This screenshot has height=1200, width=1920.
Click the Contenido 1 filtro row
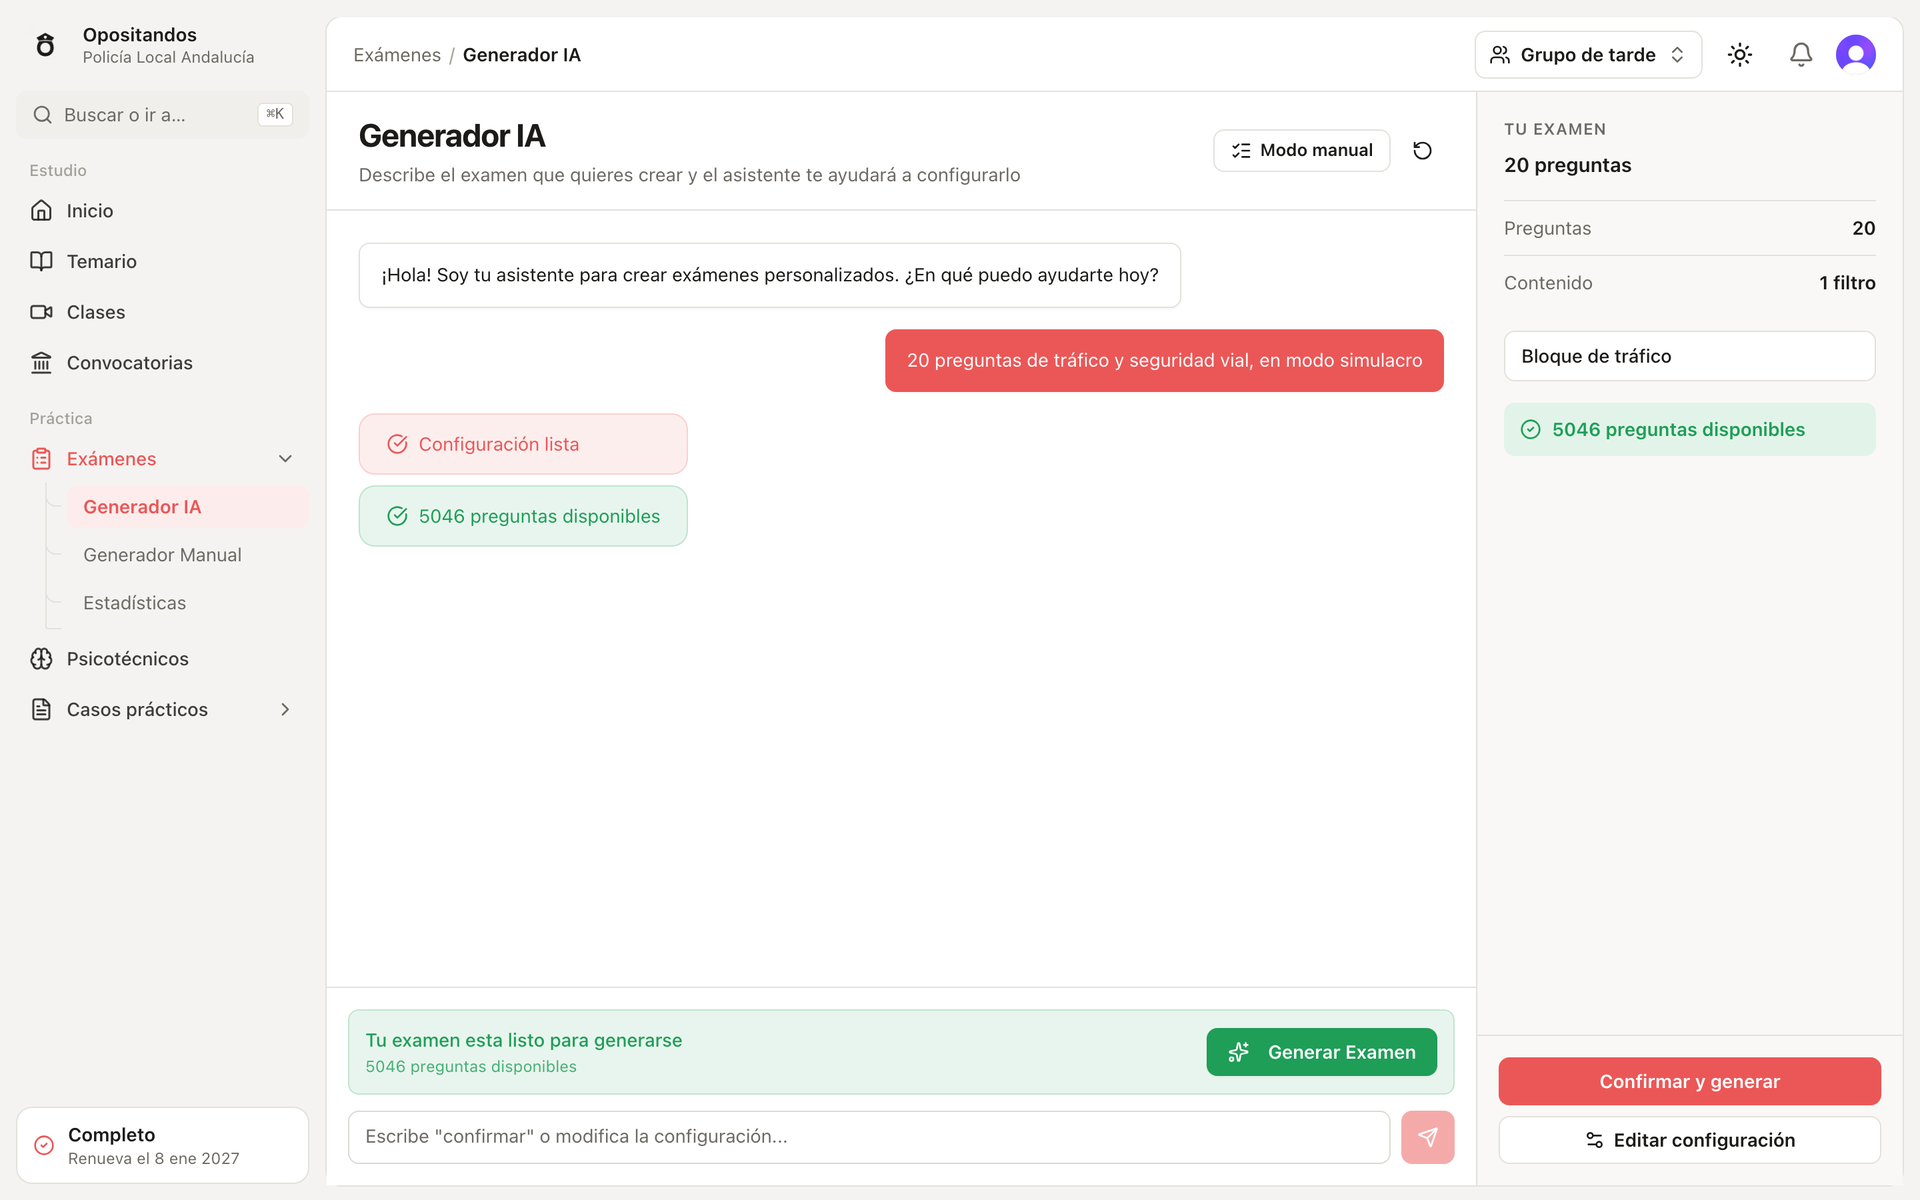click(1690, 283)
